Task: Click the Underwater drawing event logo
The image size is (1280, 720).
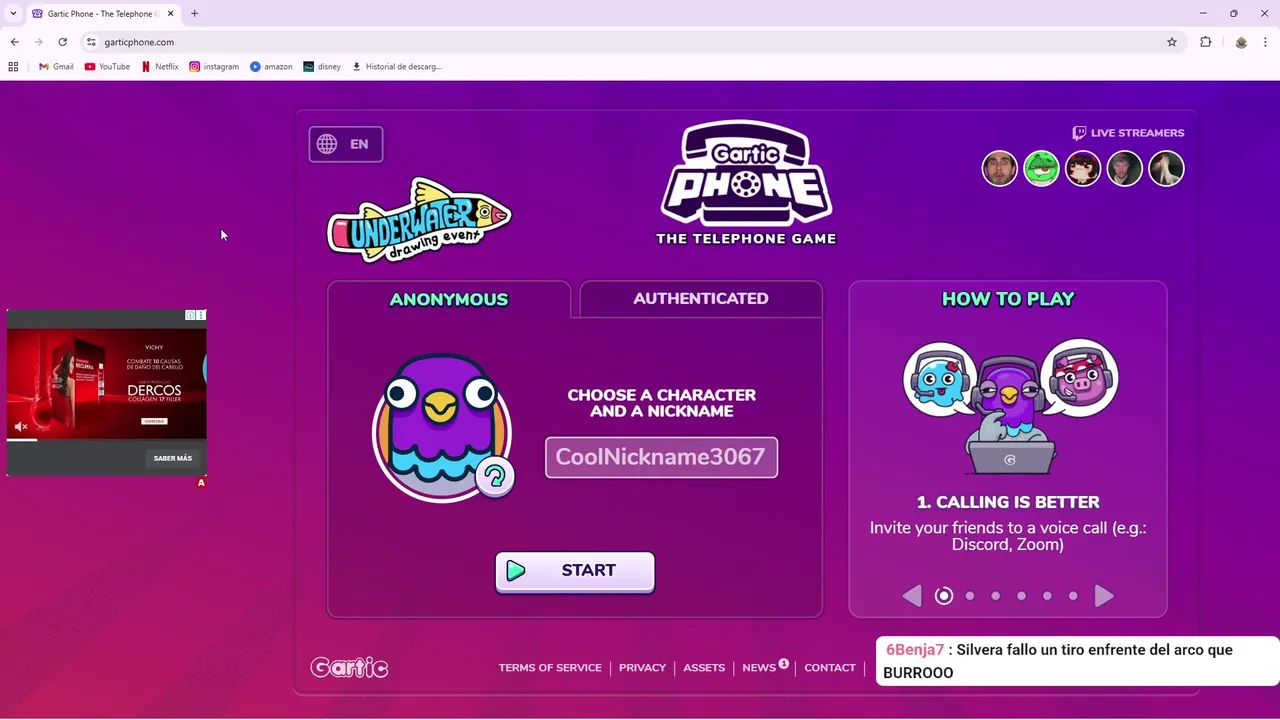Action: click(419, 220)
